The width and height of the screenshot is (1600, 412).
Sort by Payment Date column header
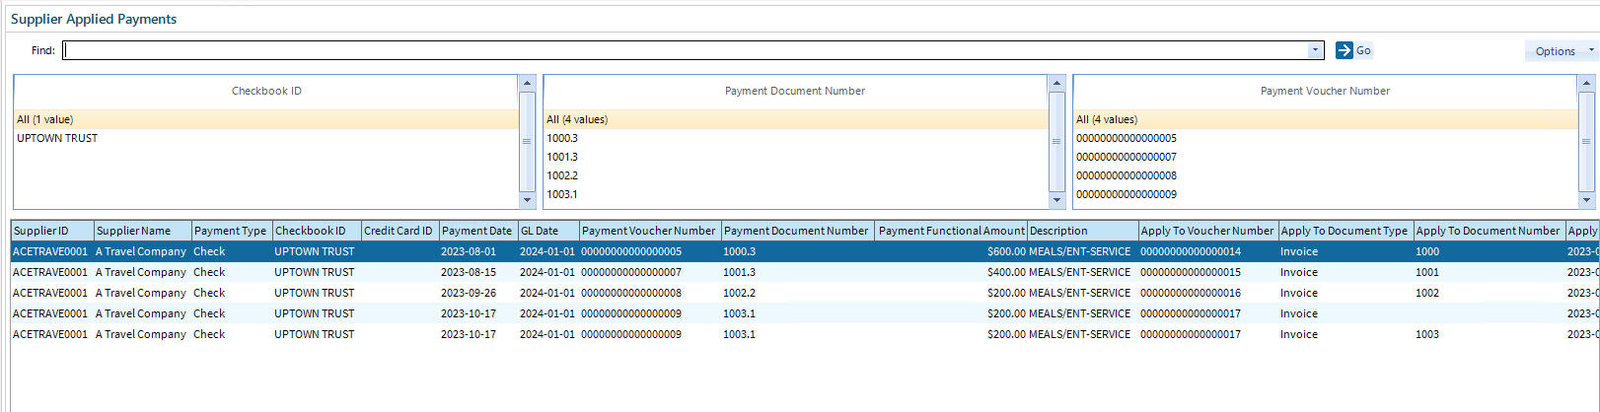[478, 231]
